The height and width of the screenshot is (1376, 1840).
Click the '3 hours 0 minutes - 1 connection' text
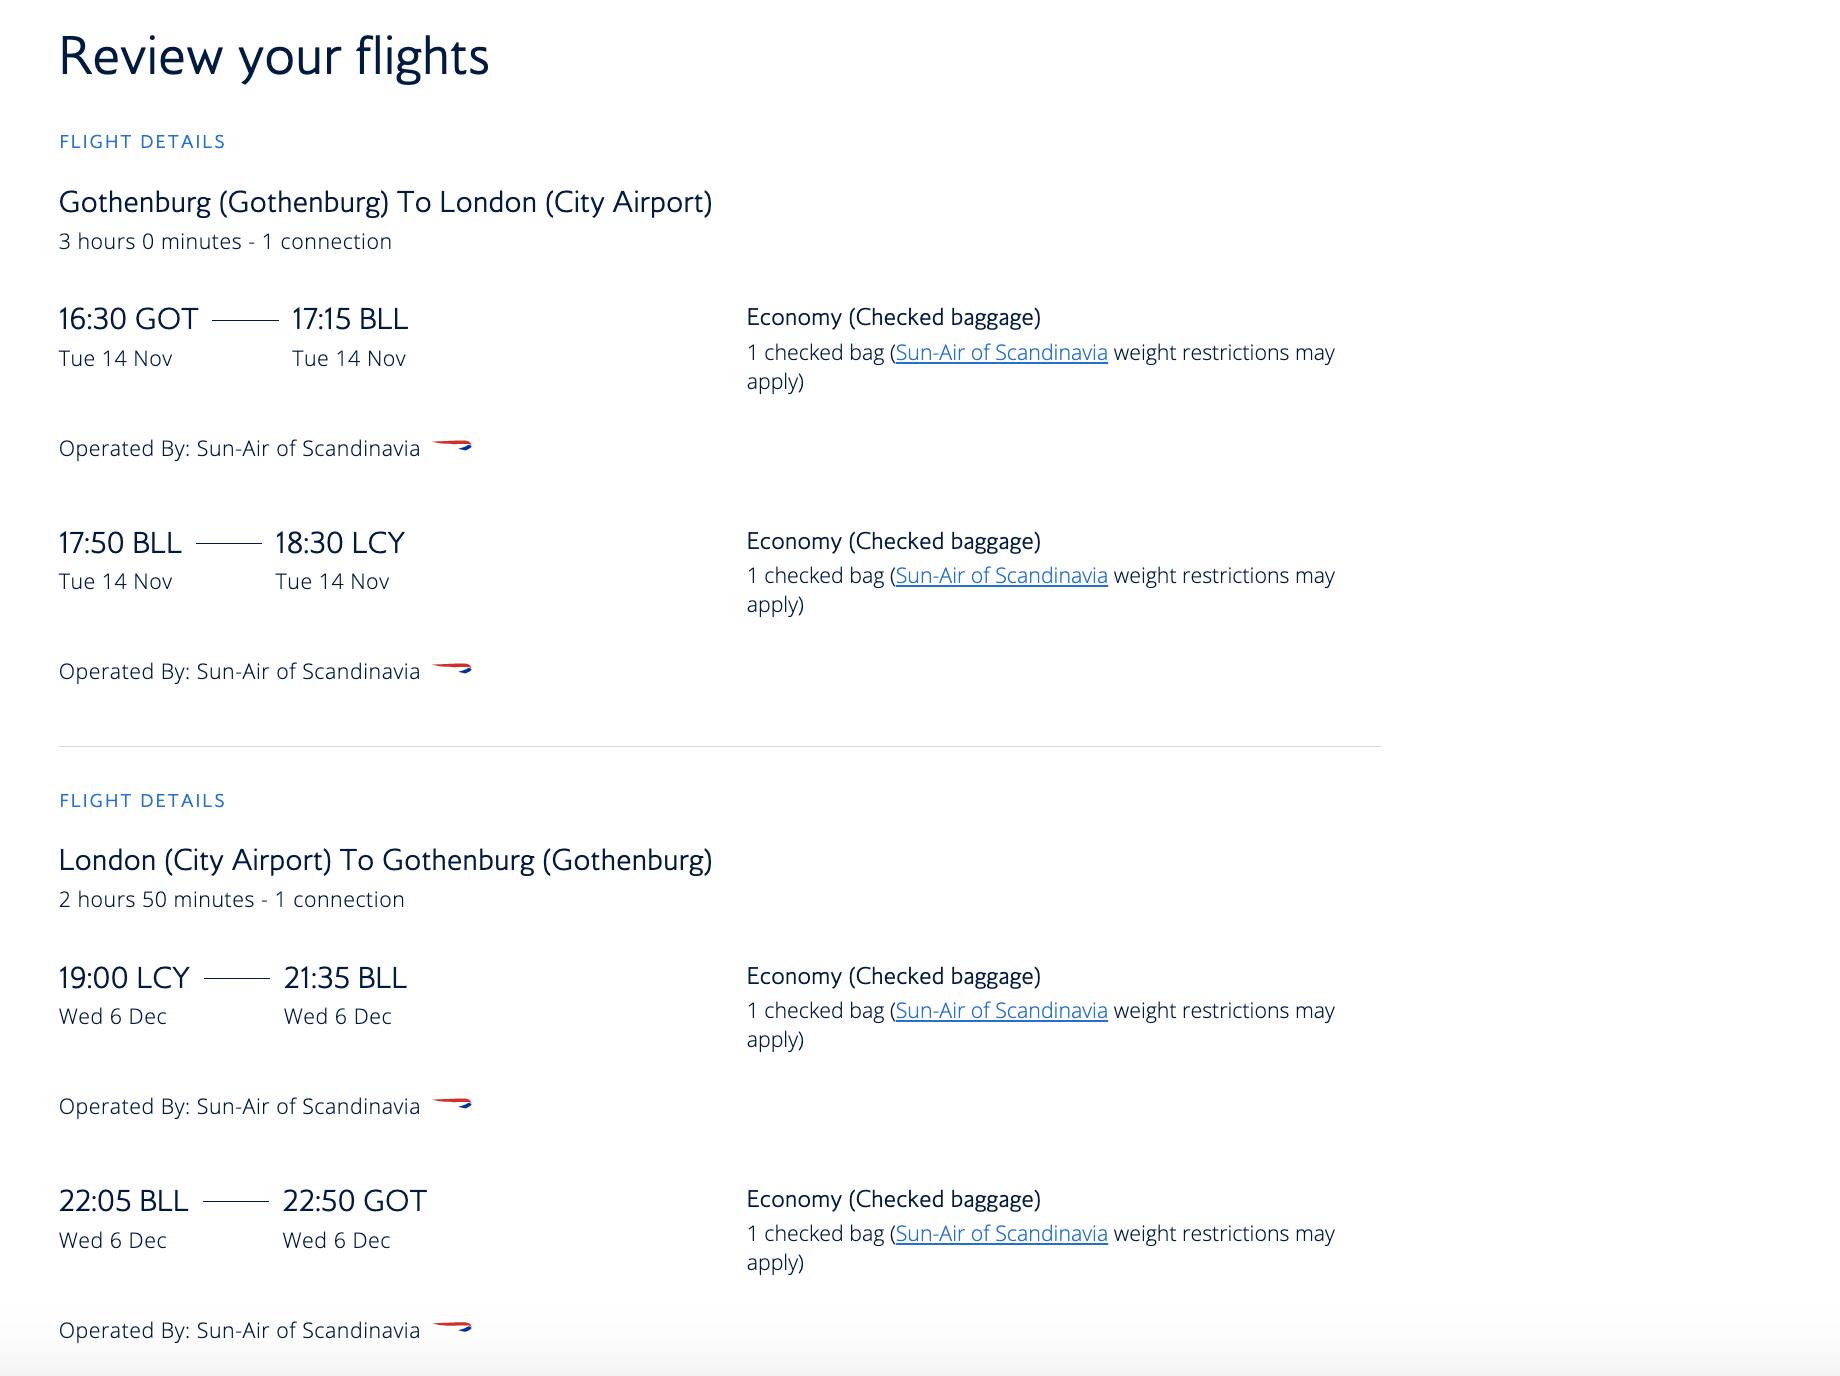(x=225, y=242)
